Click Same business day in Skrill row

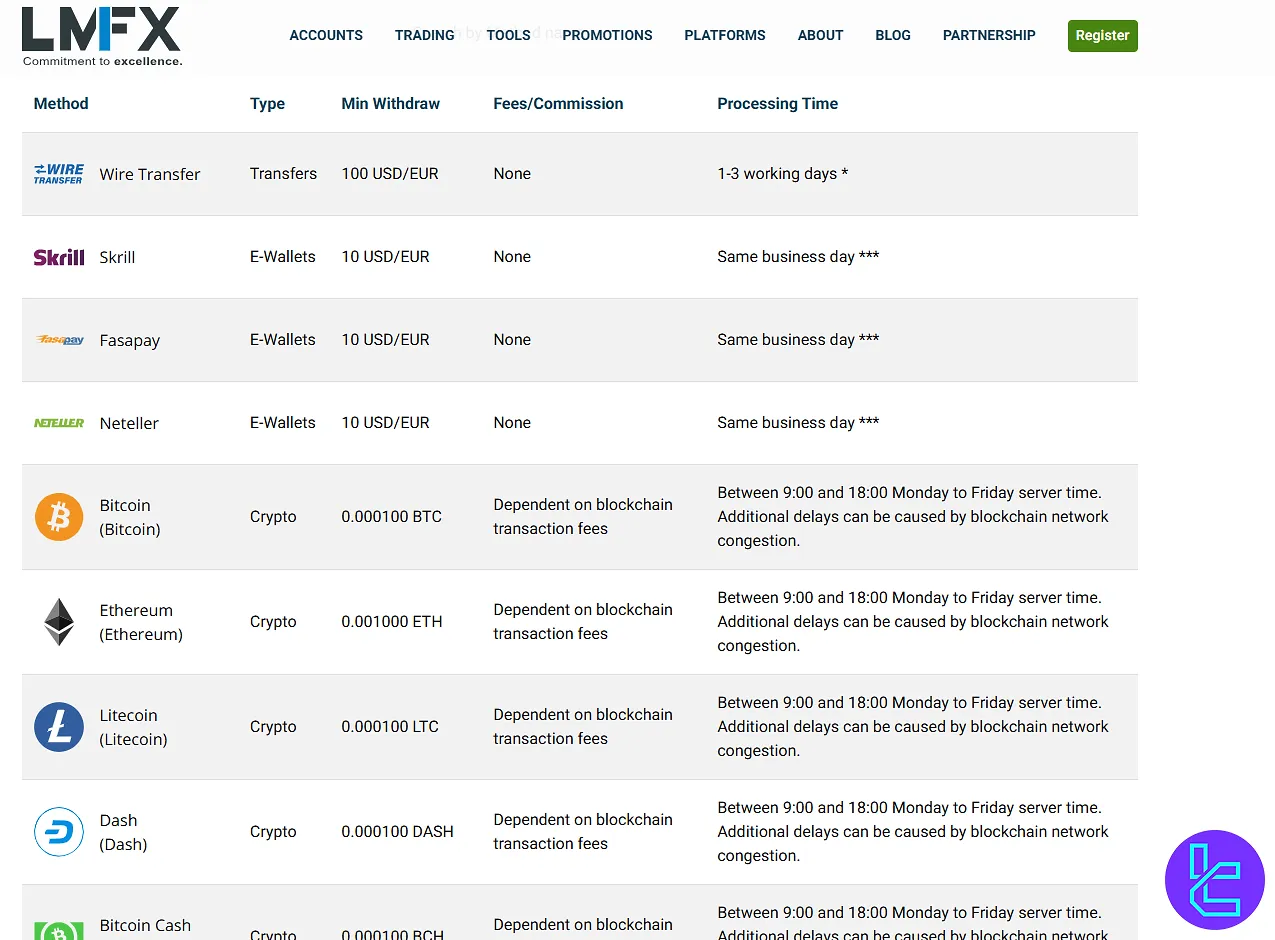click(798, 257)
